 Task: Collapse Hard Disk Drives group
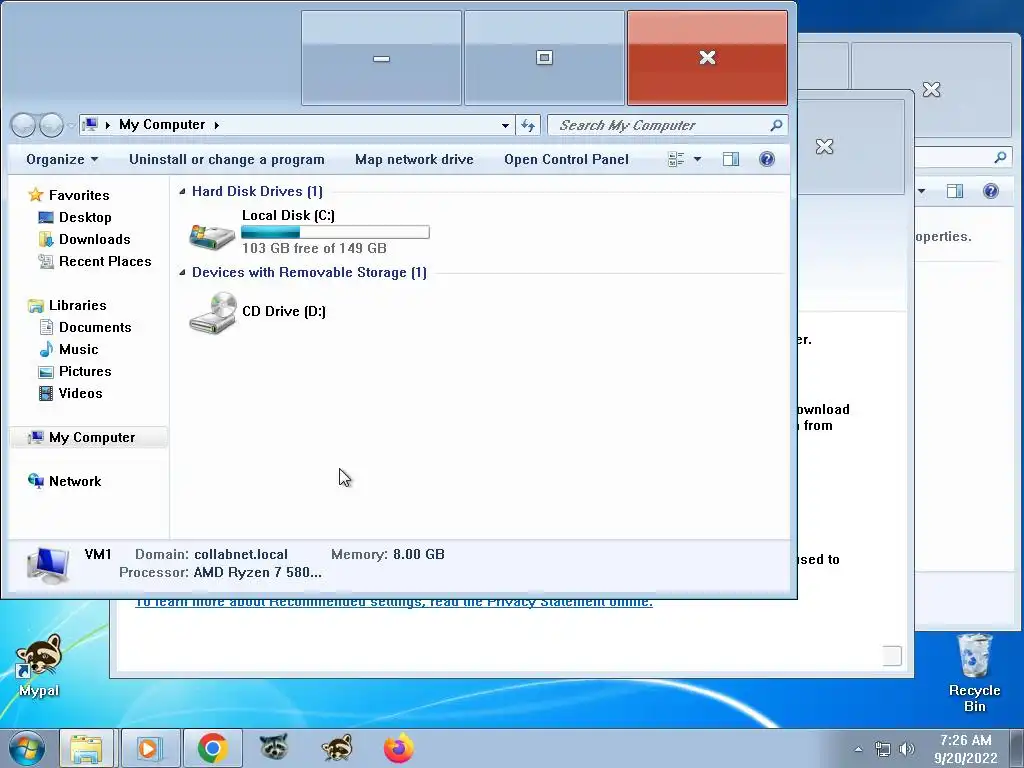183,191
